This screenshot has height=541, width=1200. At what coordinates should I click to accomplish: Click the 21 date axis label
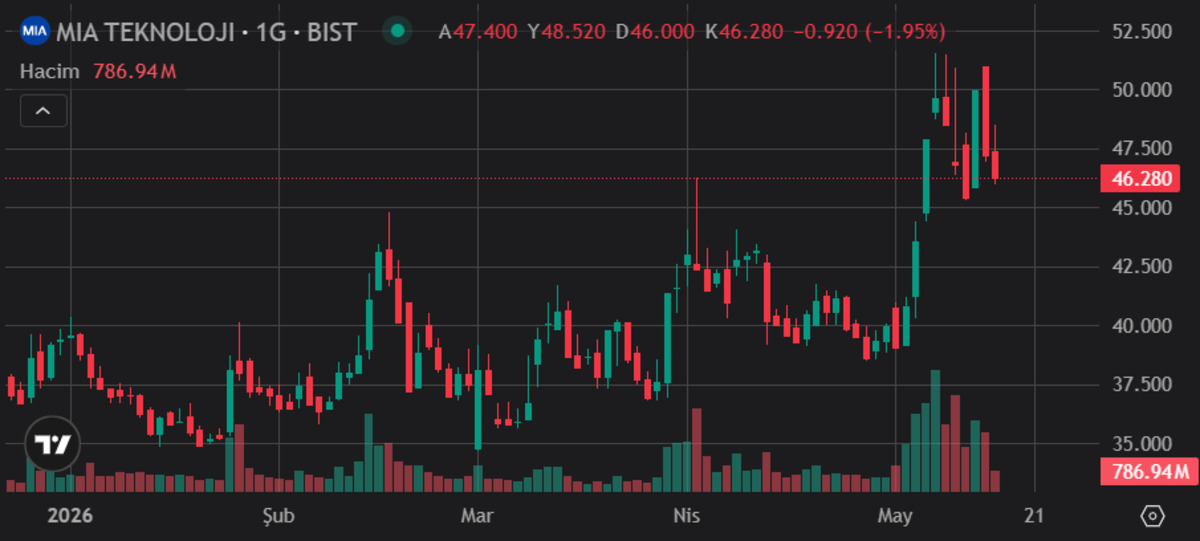[1034, 516]
